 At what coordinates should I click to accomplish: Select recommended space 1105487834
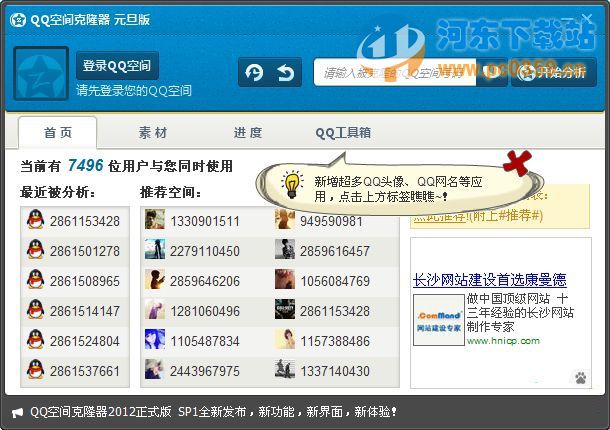205,341
